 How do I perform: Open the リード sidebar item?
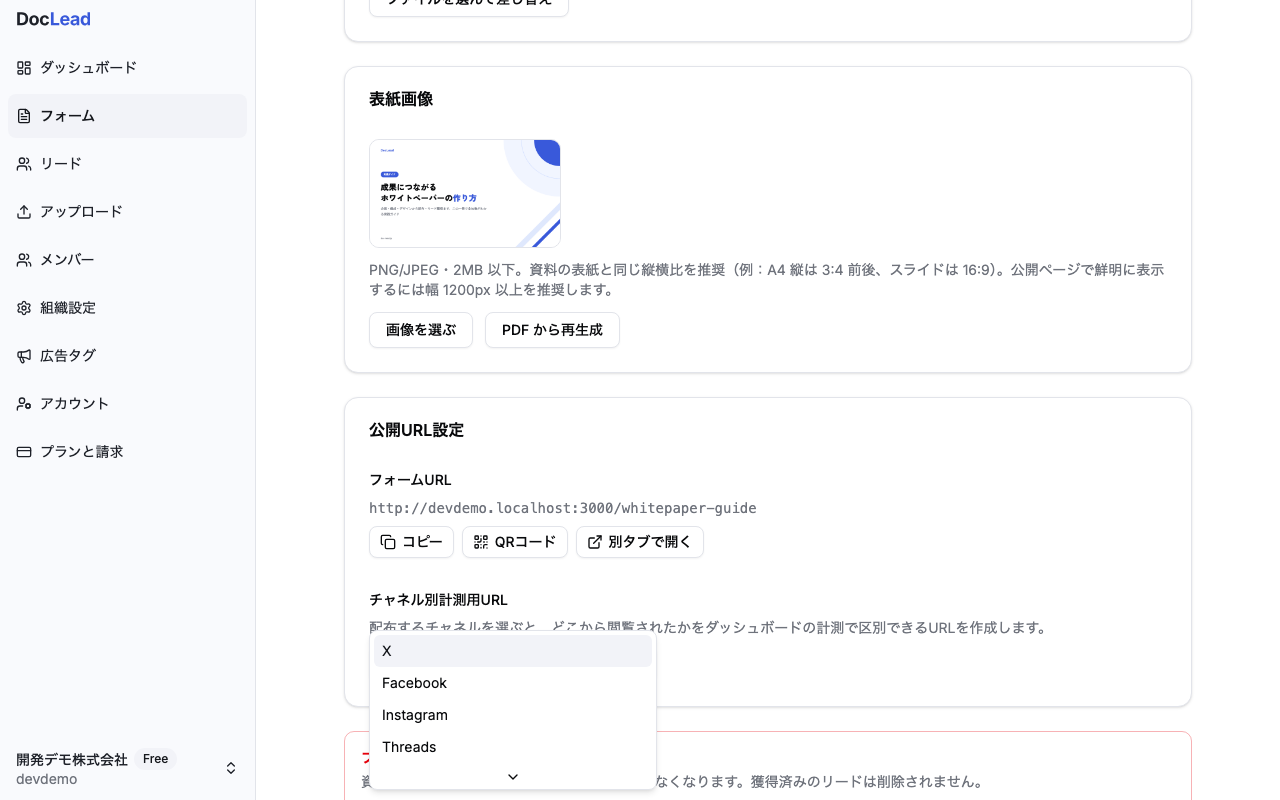click(127, 164)
